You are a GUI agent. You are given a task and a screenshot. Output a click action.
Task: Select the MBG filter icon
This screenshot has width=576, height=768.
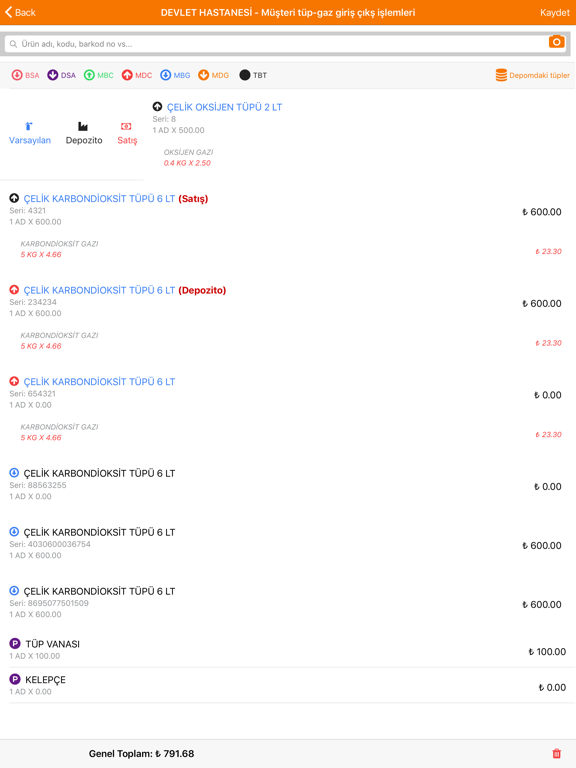point(166,75)
